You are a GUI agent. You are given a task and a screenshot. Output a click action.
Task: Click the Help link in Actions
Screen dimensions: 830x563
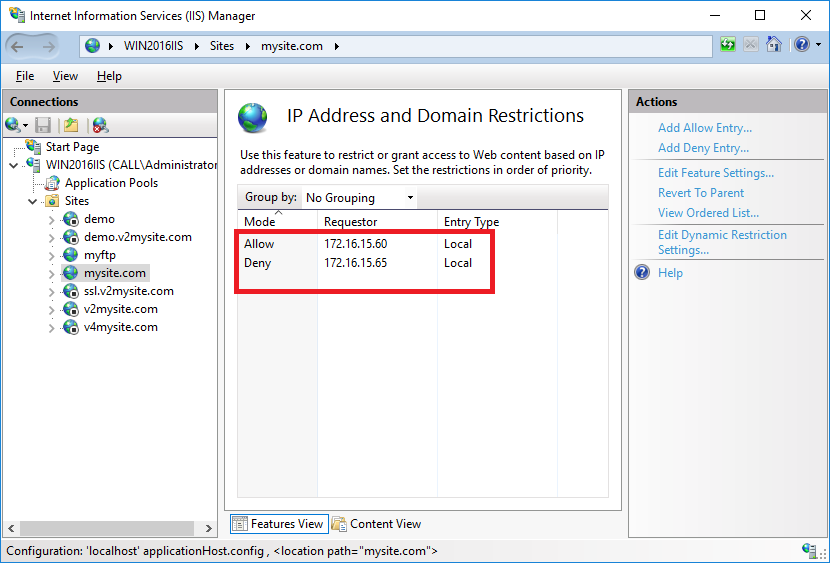[670, 273]
